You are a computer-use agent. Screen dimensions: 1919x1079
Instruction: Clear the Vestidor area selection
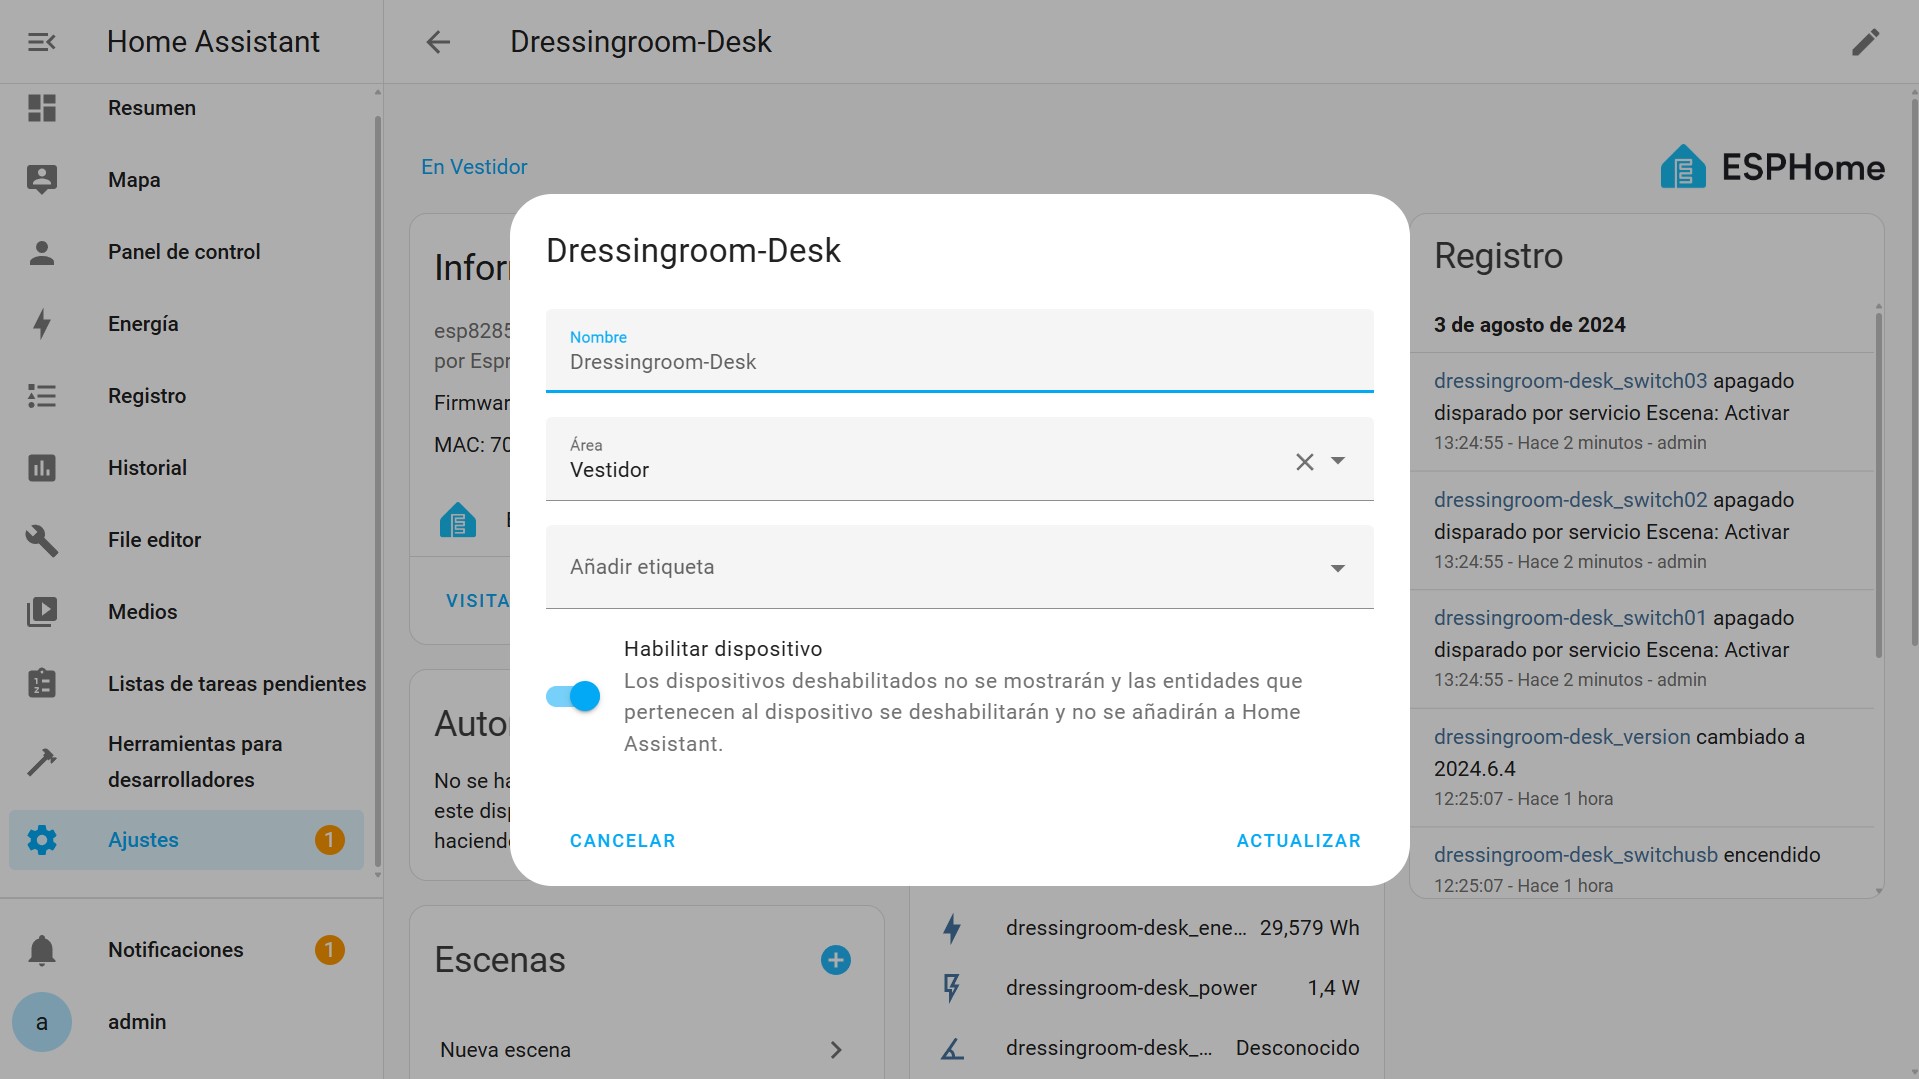tap(1304, 461)
